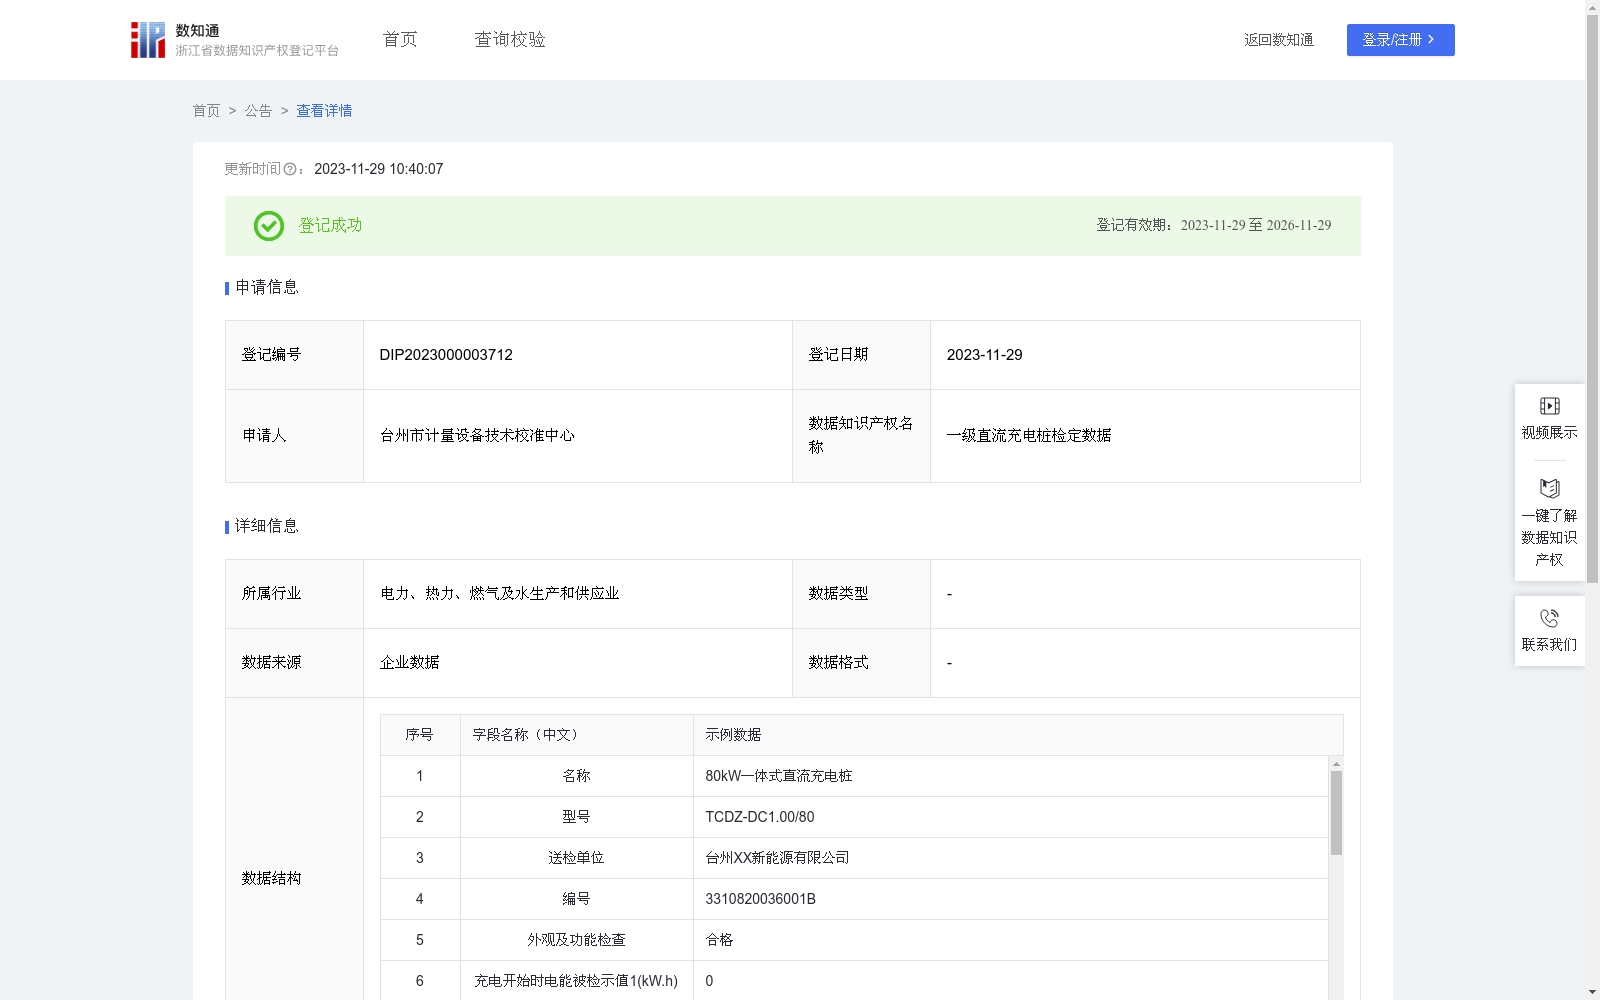This screenshot has width=1600, height=1000.
Task: Click the 联系我们 phone icon
Action: [x=1549, y=618]
